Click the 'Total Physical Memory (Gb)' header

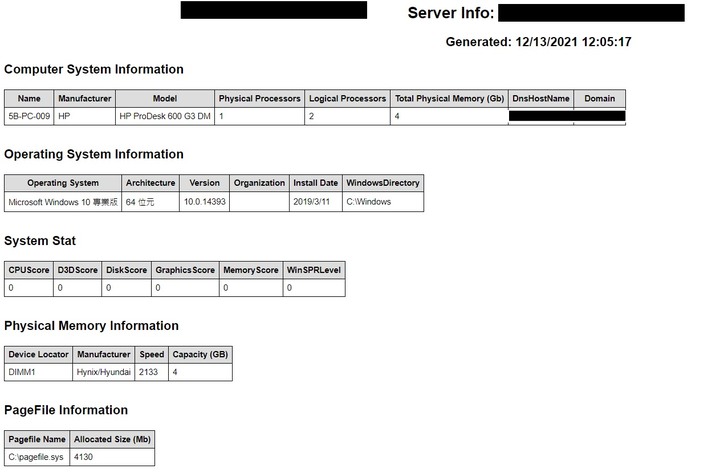click(x=450, y=98)
